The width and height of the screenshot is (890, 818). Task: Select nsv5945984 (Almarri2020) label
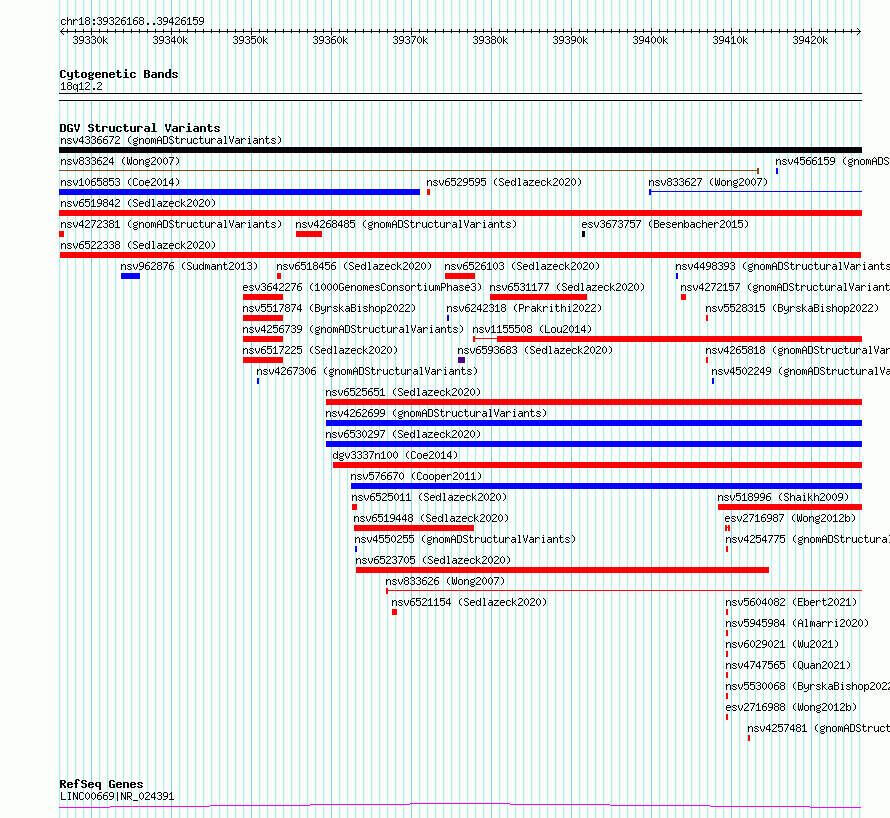[x=797, y=623]
